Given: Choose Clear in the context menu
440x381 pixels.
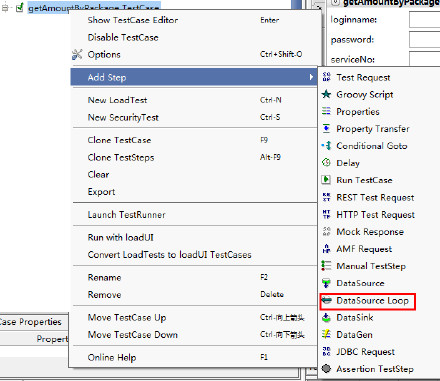Looking at the screenshot, I should point(195,174).
